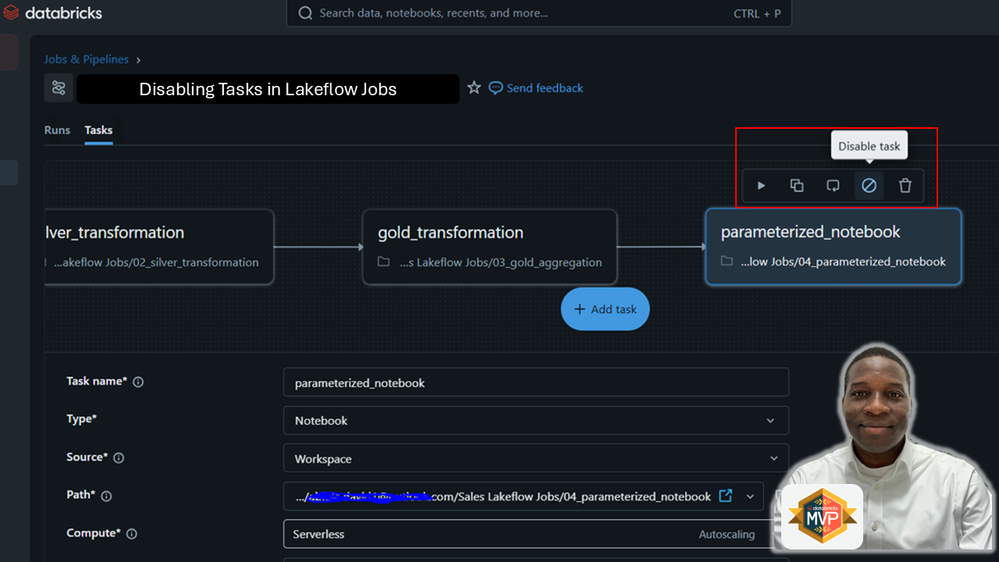Switch to the Runs tab
The width and height of the screenshot is (999, 562).
click(57, 130)
